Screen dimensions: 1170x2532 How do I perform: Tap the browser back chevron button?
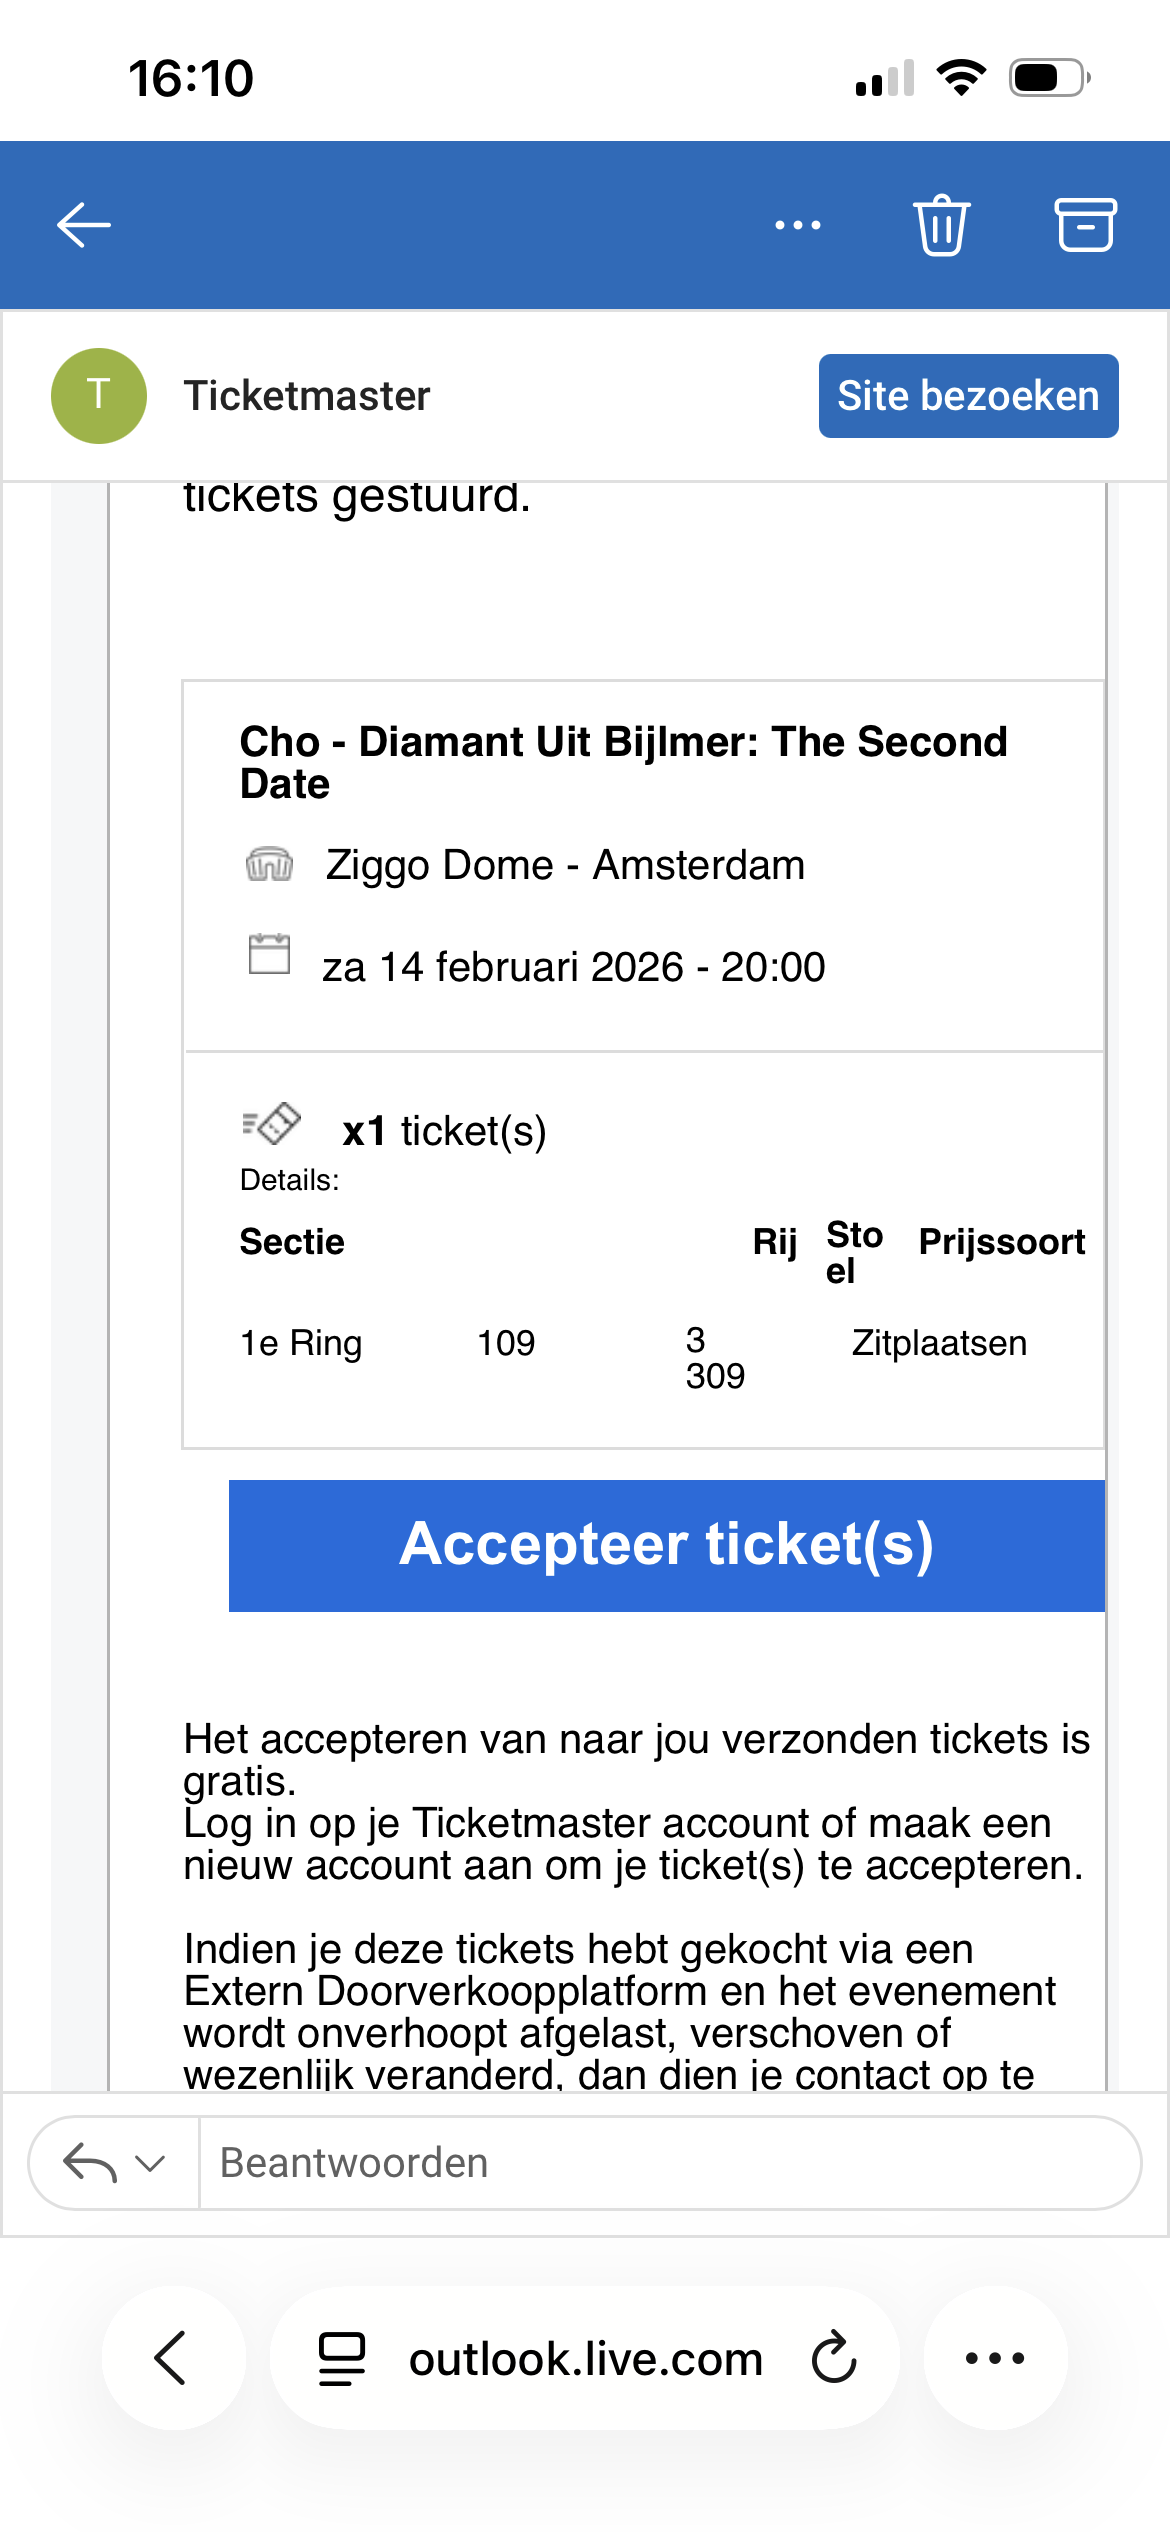pos(173,2358)
